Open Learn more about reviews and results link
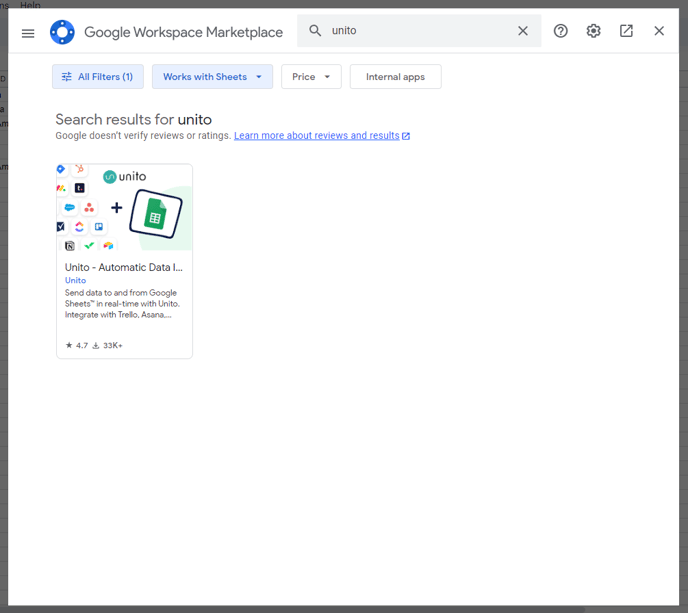Image resolution: width=688 pixels, height=613 pixels. click(x=322, y=136)
